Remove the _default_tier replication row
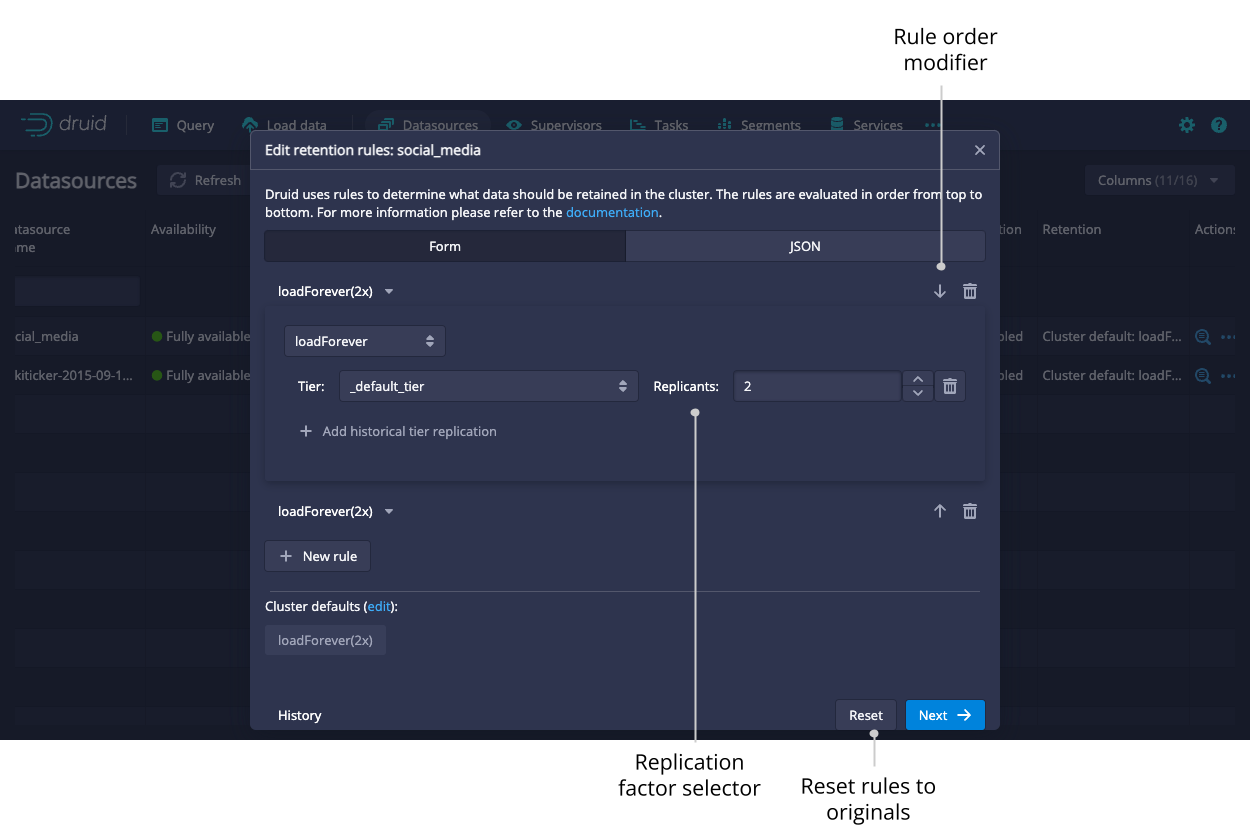Screen dimensions: 1250x840 [x=950, y=386]
